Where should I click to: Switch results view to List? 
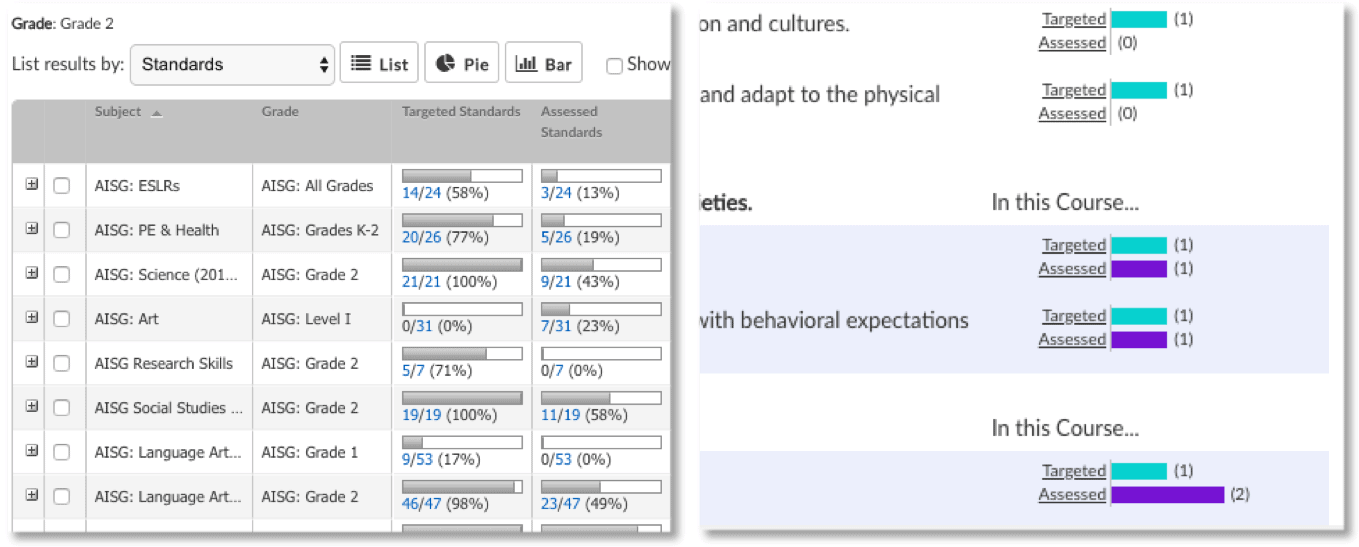380,64
